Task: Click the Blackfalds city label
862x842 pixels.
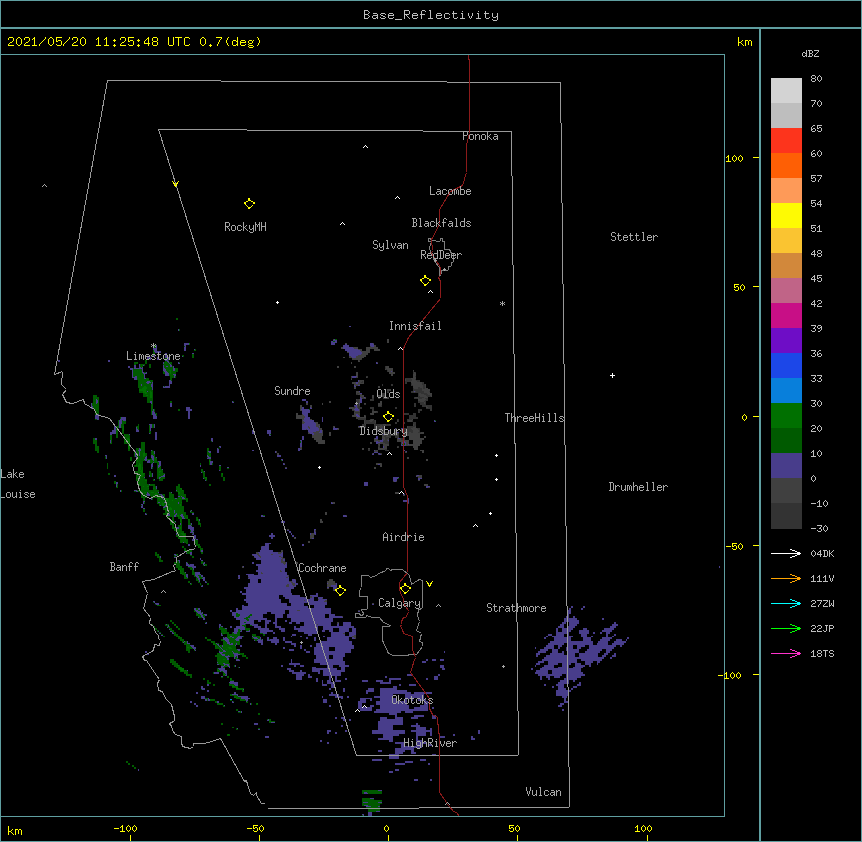Action: [x=441, y=223]
